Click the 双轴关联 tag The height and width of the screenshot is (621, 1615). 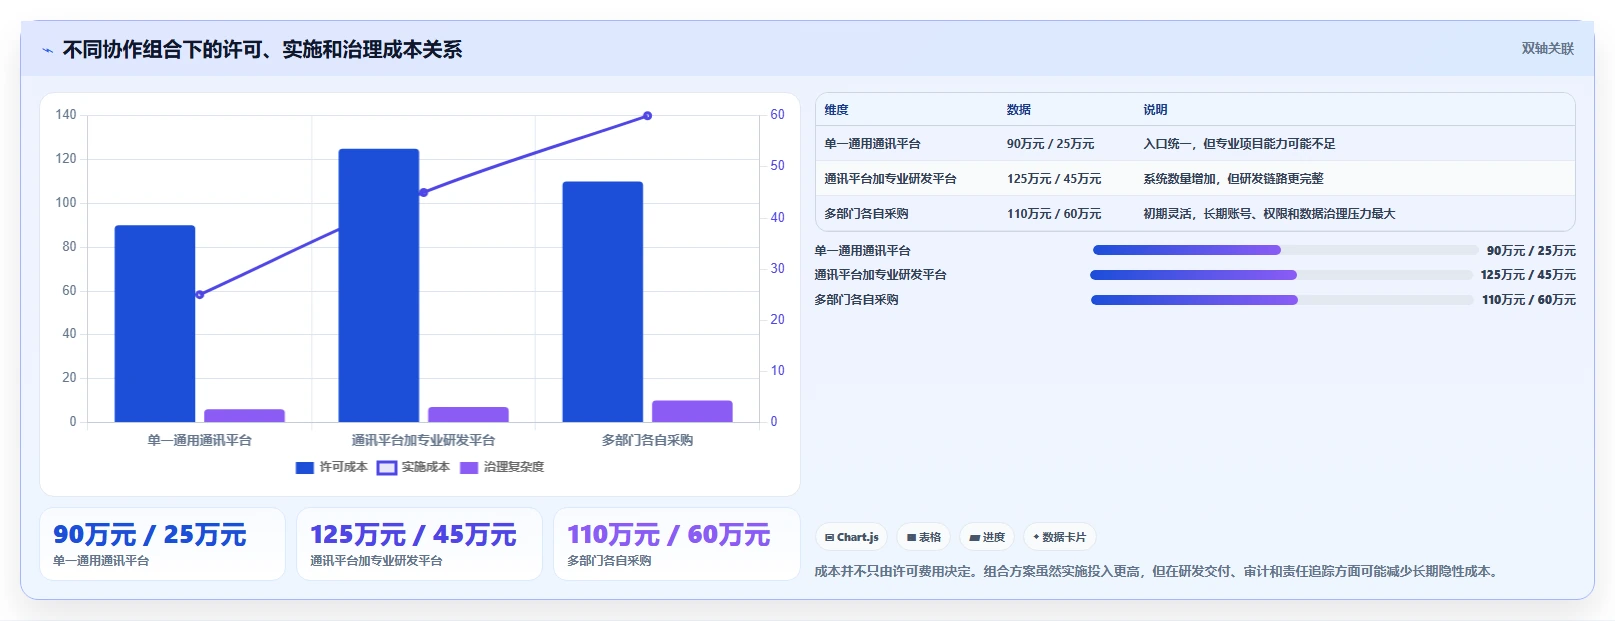pos(1547,48)
